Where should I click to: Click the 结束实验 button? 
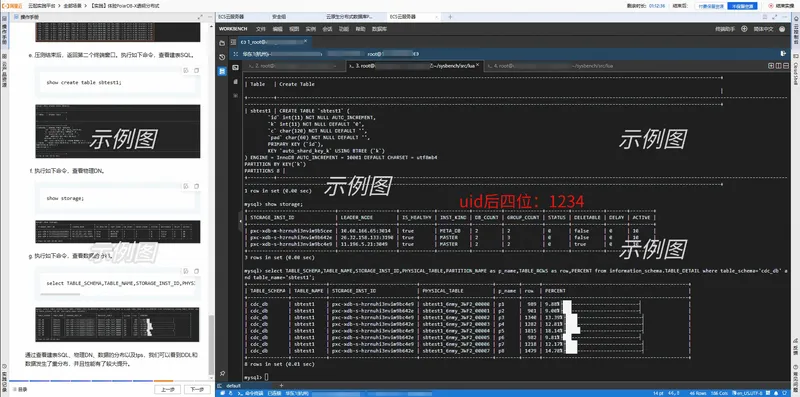click(x=782, y=6)
